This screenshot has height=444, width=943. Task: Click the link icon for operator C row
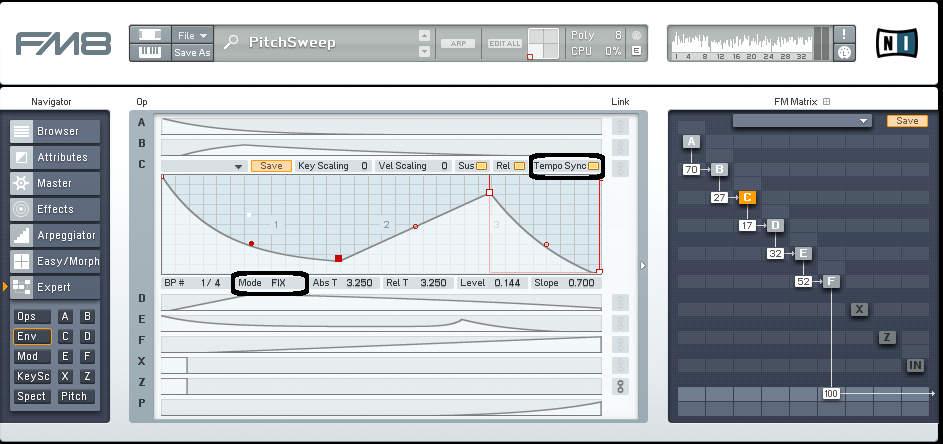(620, 168)
